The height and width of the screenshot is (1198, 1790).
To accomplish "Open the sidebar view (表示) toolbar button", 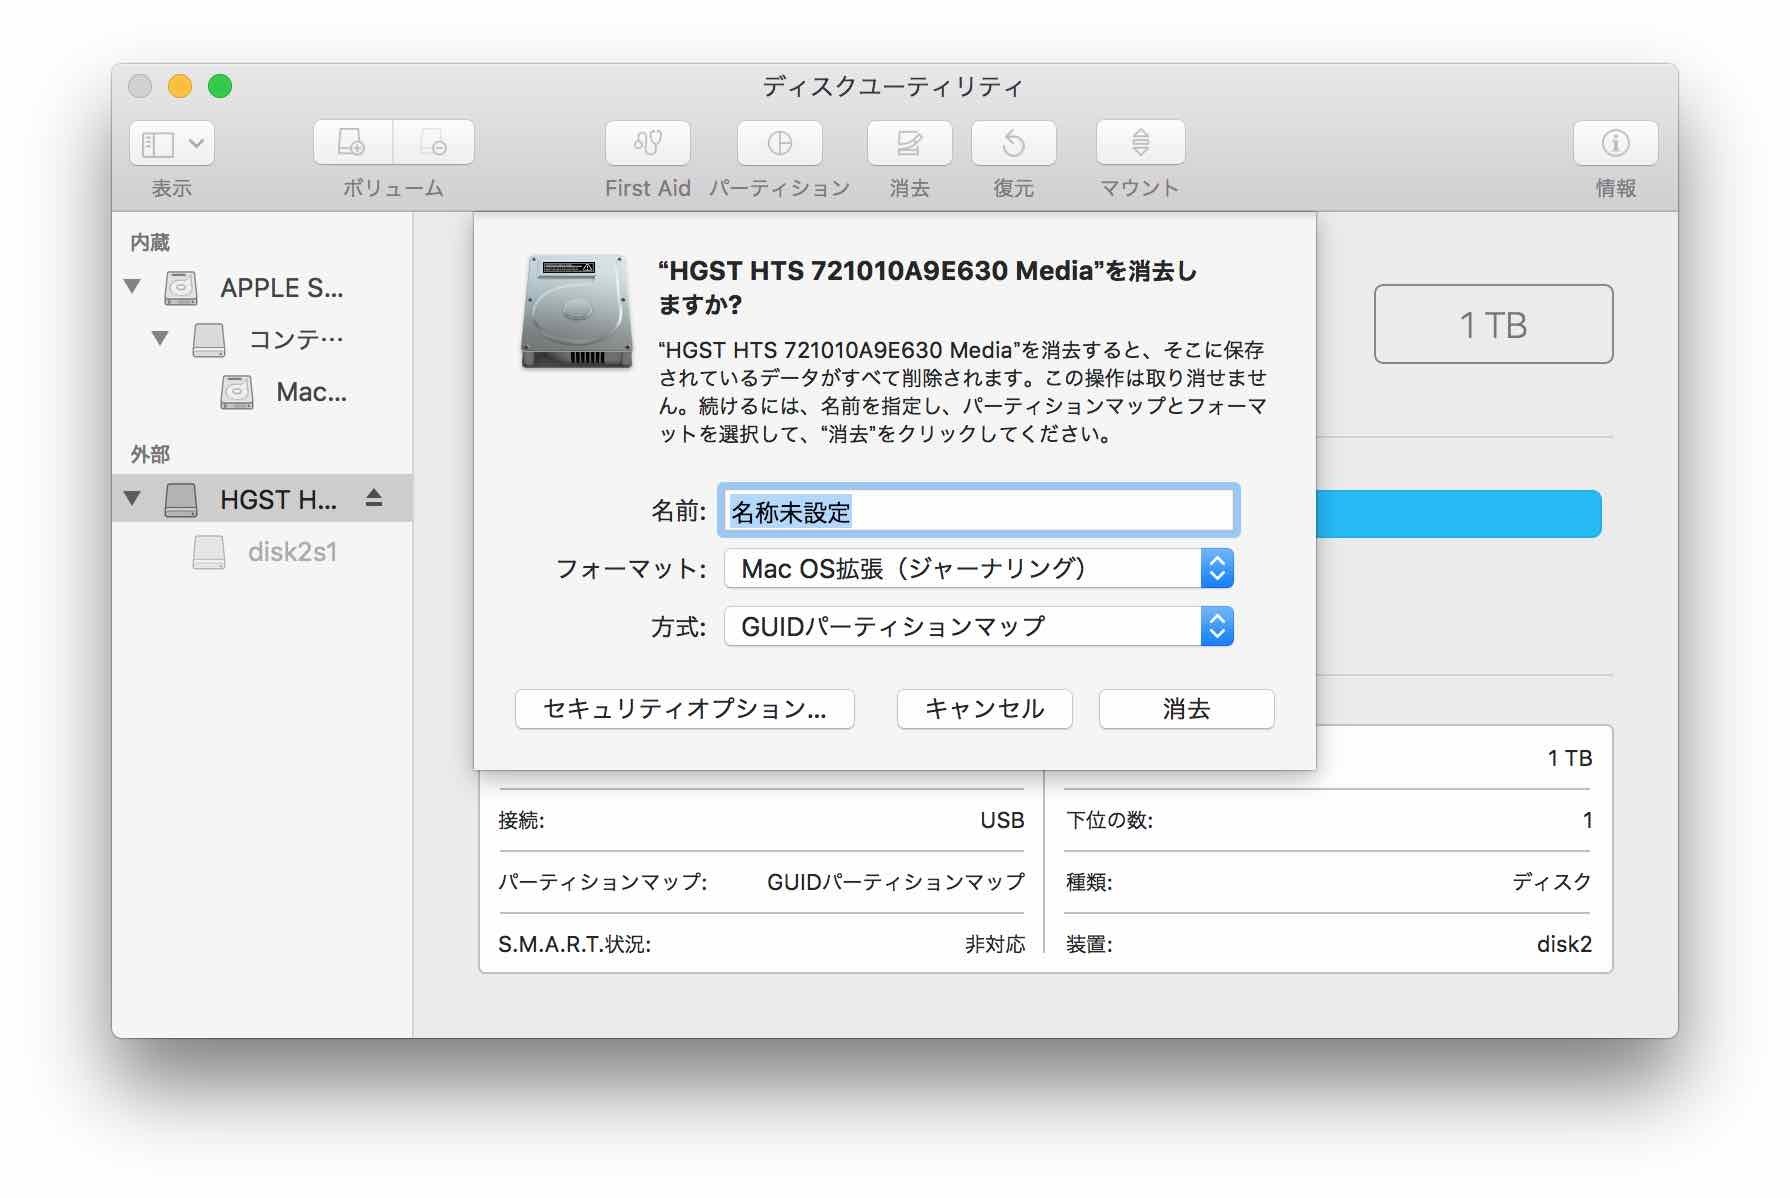I will click(x=171, y=143).
